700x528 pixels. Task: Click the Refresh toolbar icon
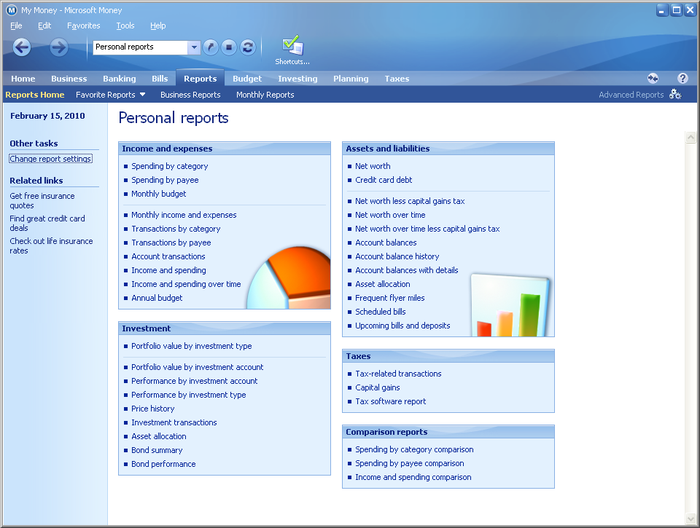click(x=247, y=47)
